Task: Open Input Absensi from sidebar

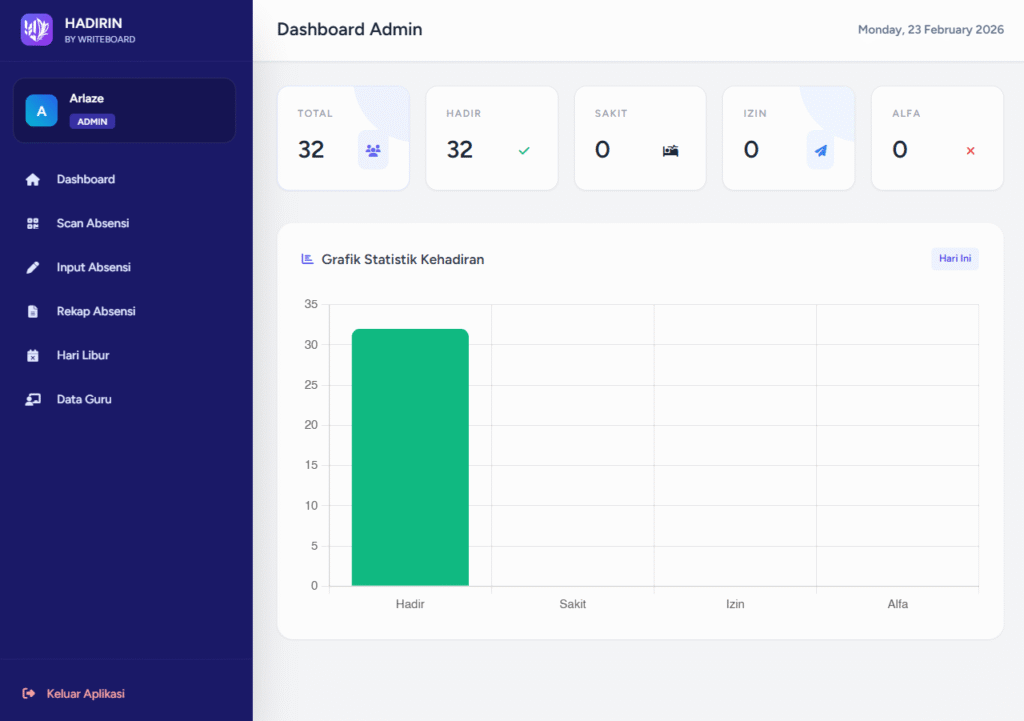Action: (93, 268)
